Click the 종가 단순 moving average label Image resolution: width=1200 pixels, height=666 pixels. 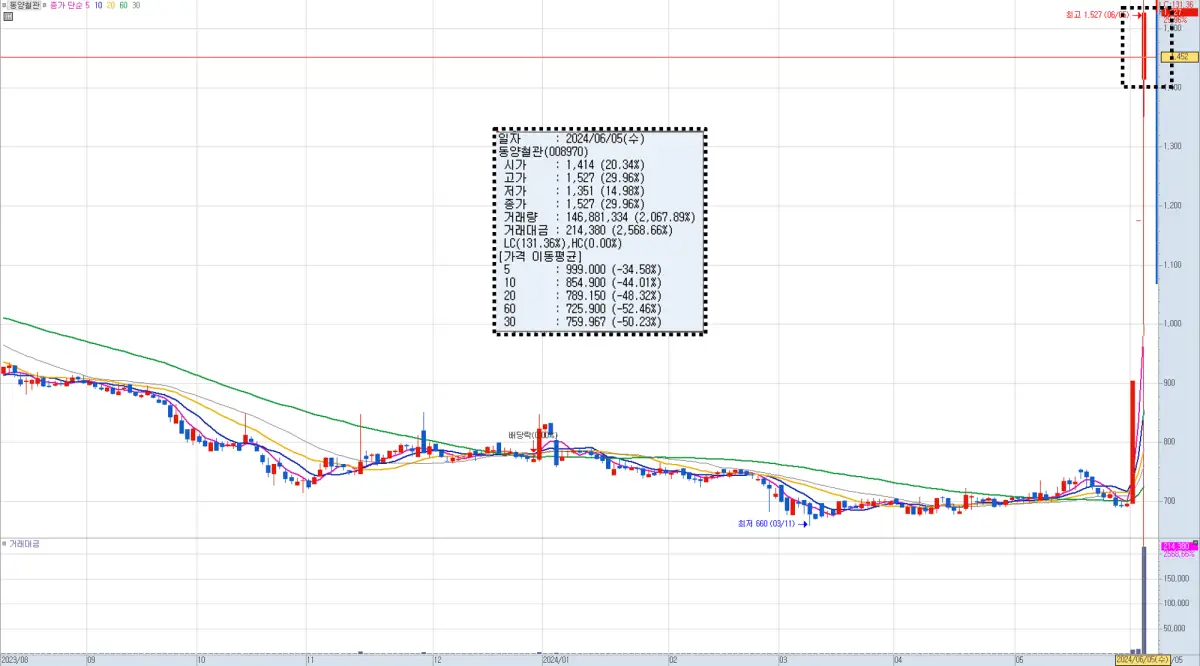click(x=64, y=5)
